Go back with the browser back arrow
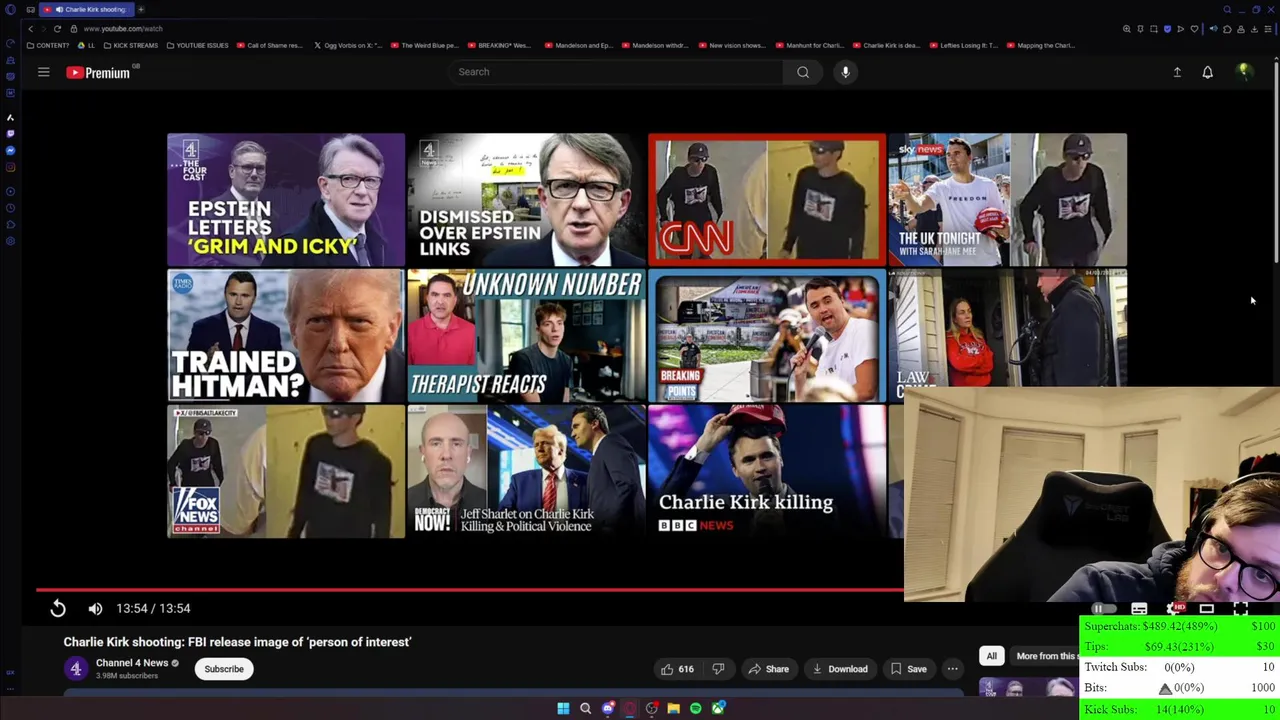Viewport: 1280px width, 720px height. coord(30,29)
